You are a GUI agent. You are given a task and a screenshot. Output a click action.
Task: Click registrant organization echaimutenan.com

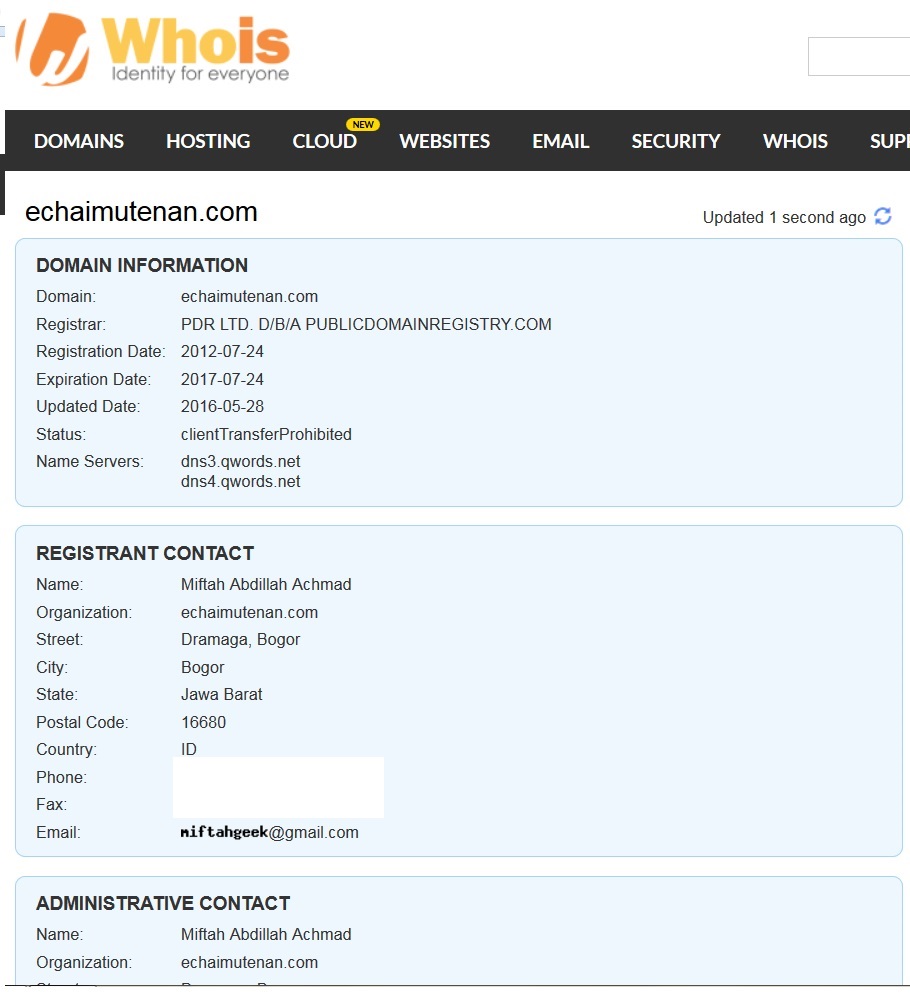click(249, 612)
